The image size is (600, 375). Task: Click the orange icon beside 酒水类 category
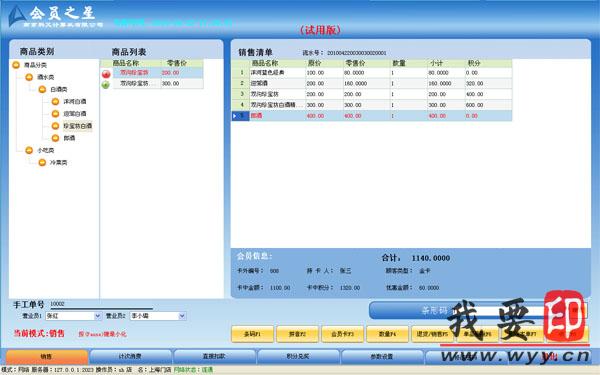[x=29, y=77]
